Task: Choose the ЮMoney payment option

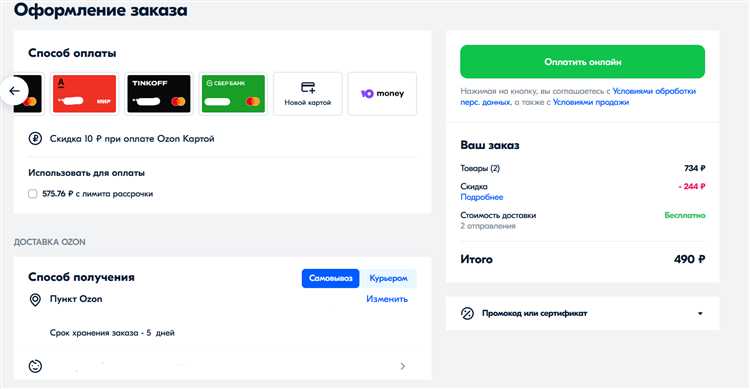Action: click(382, 94)
